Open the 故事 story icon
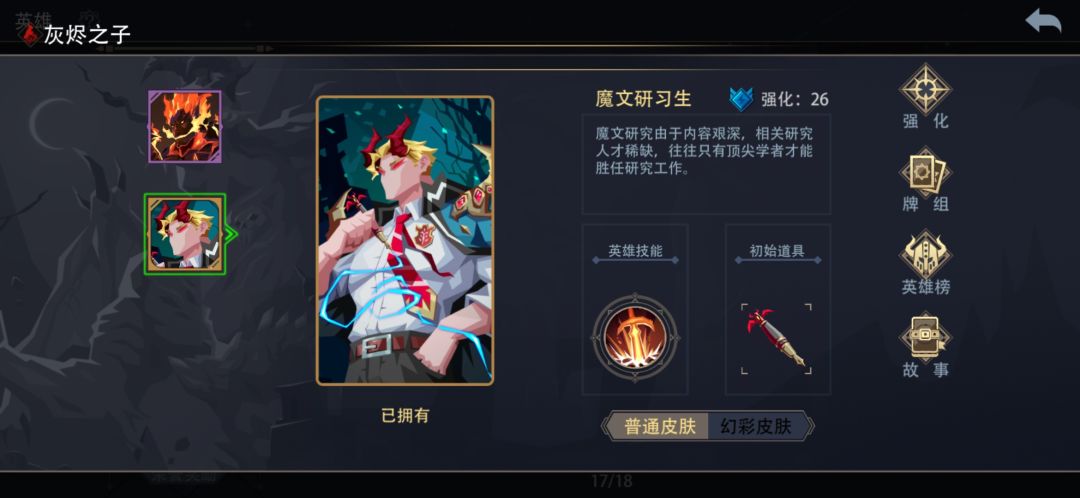Image resolution: width=1080 pixels, height=498 pixels. point(926,337)
